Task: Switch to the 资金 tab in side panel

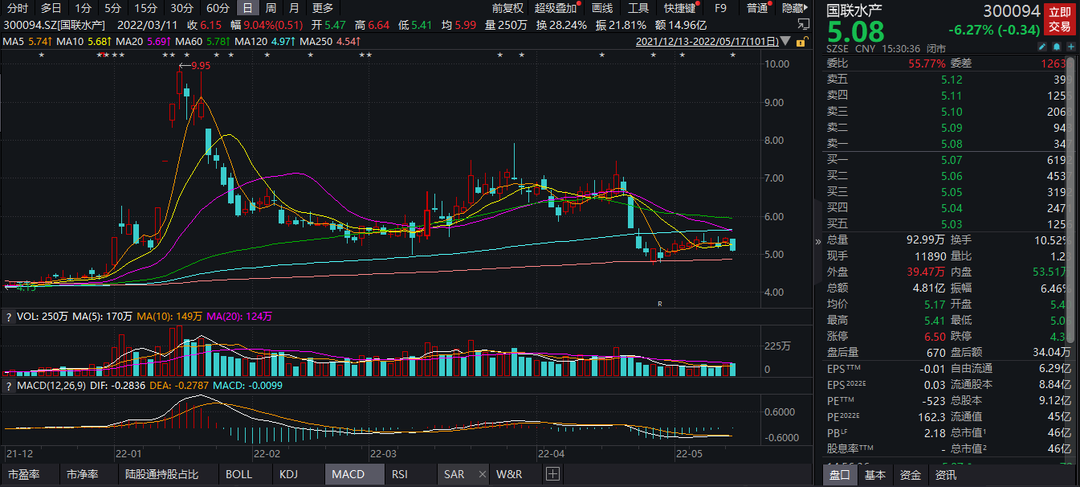Action: coord(910,475)
